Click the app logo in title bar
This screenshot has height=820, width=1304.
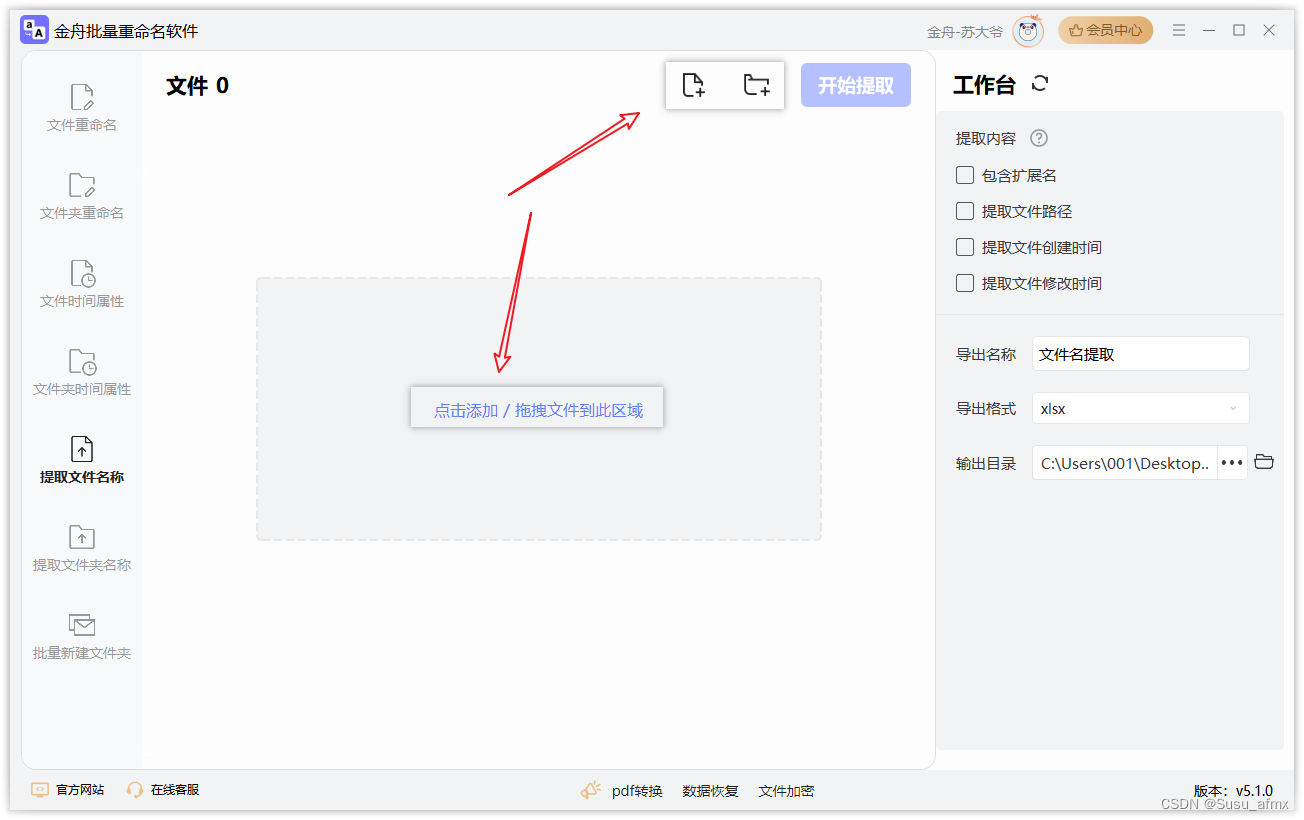tap(34, 30)
